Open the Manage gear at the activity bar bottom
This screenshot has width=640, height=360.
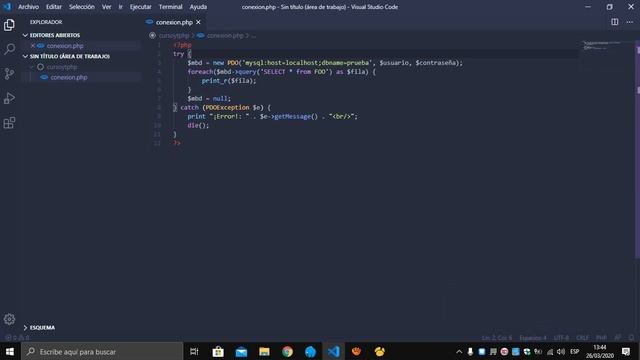coord(9,319)
